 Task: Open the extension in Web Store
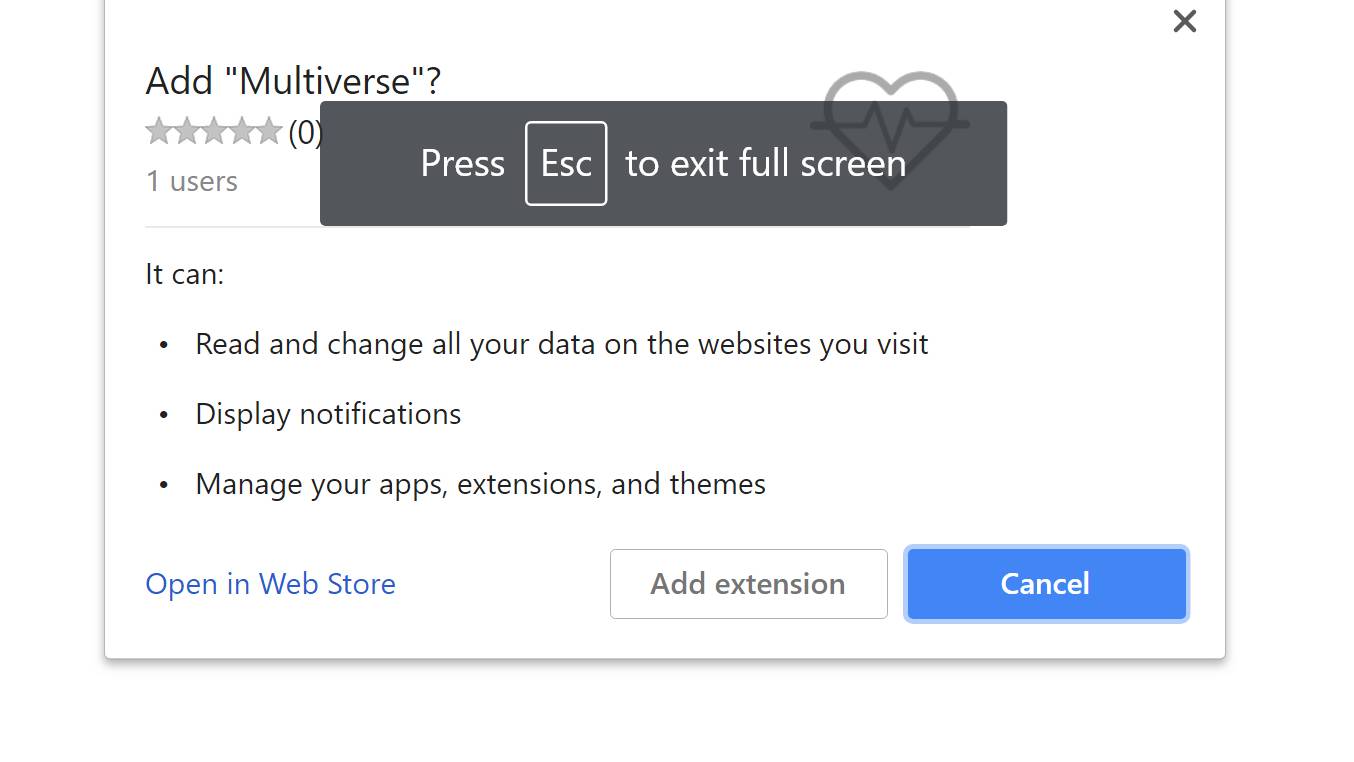coord(270,584)
